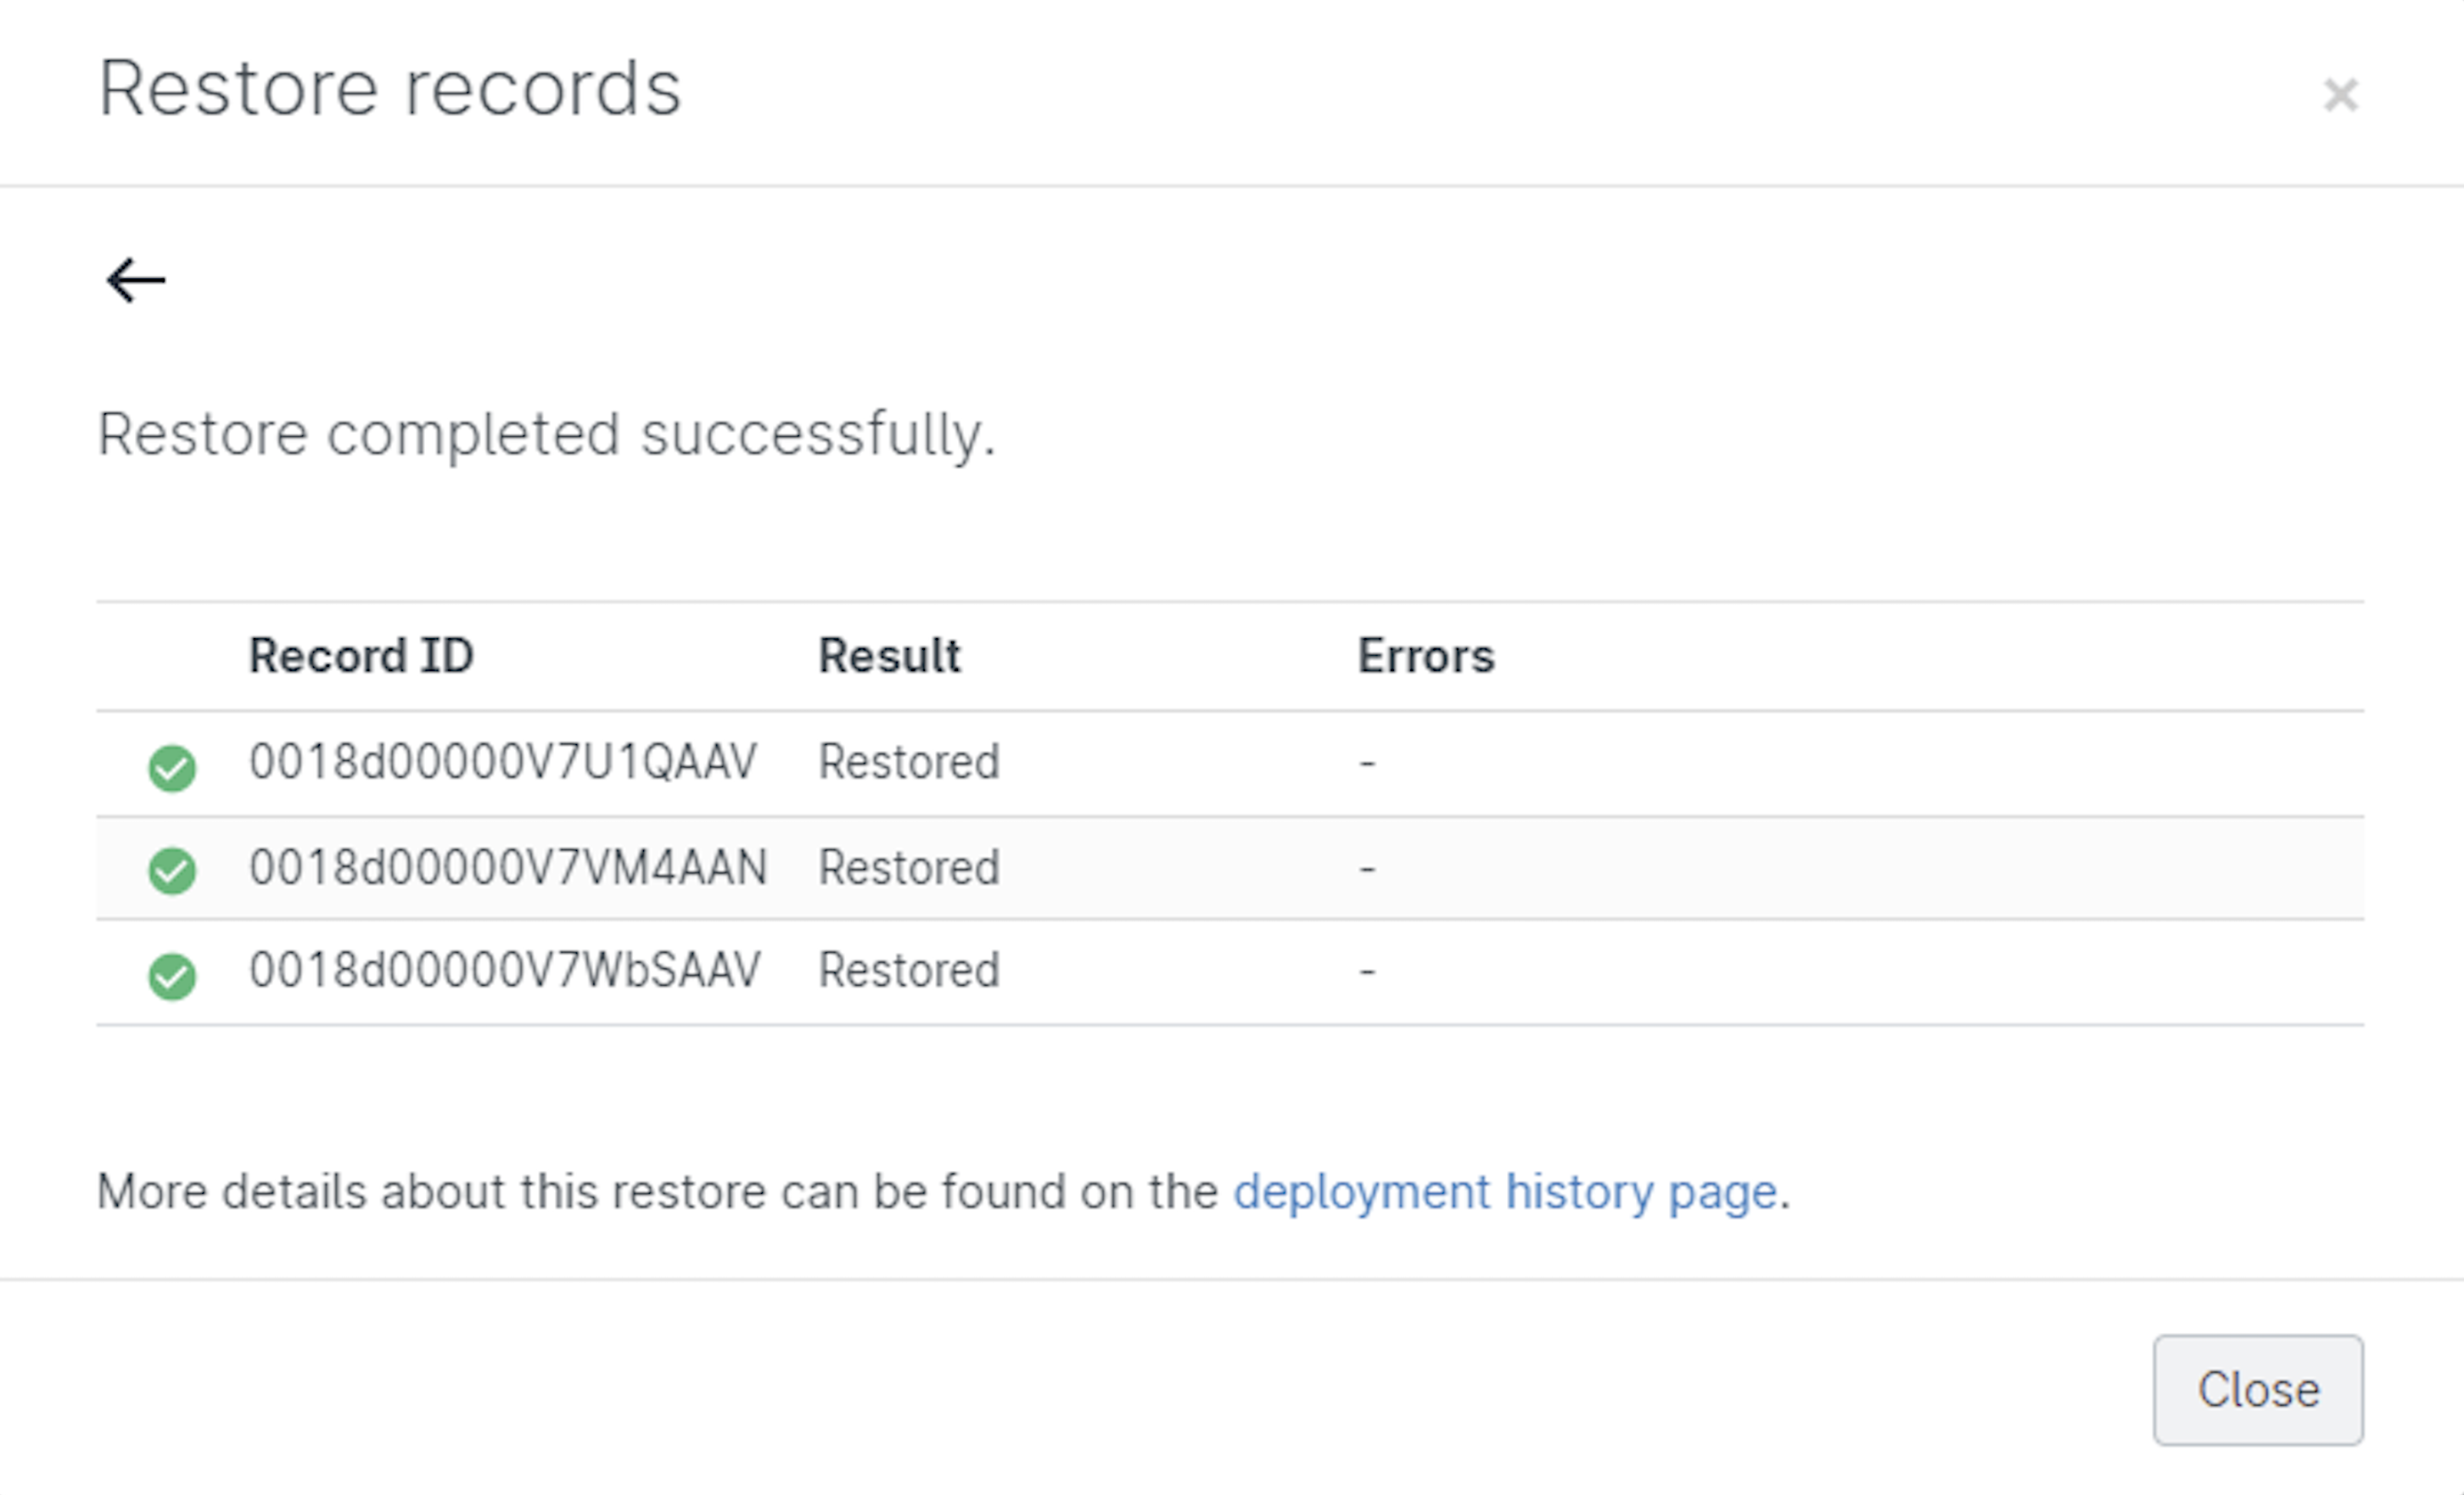Open the deployment history page link

click(1505, 1192)
